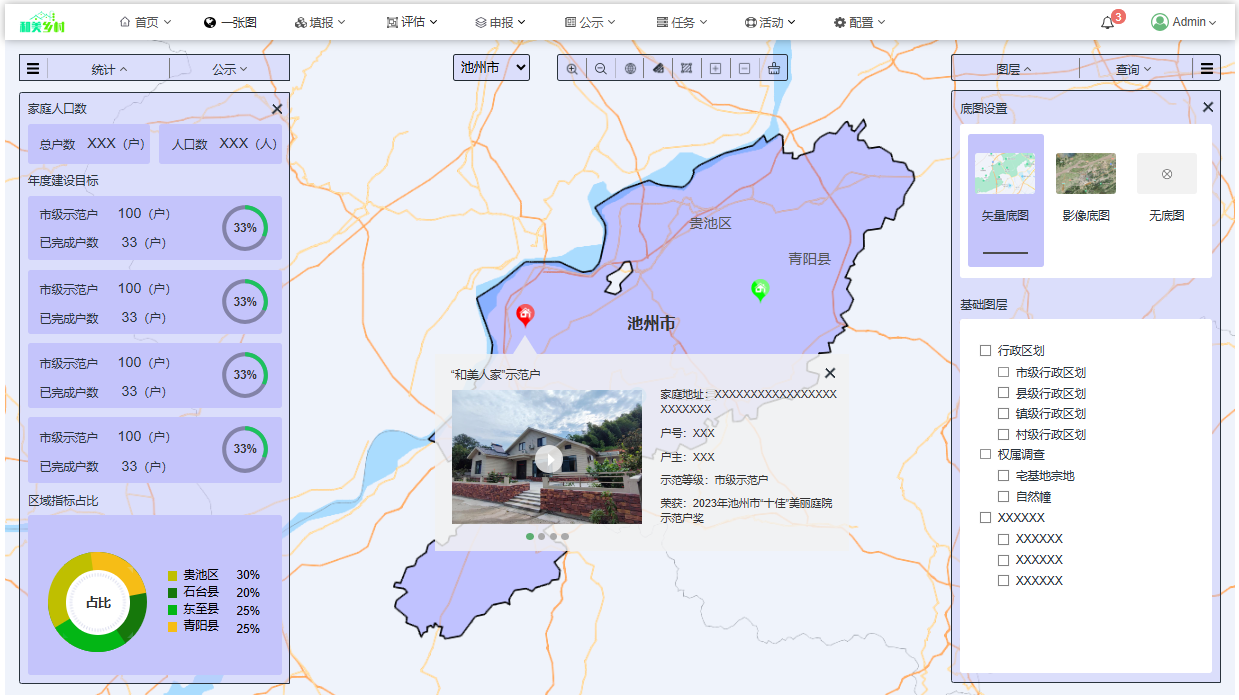Viewport: 1239px width, 700px height.
Task: Check the 权属调查 layer checkbox
Action: (x=985, y=455)
